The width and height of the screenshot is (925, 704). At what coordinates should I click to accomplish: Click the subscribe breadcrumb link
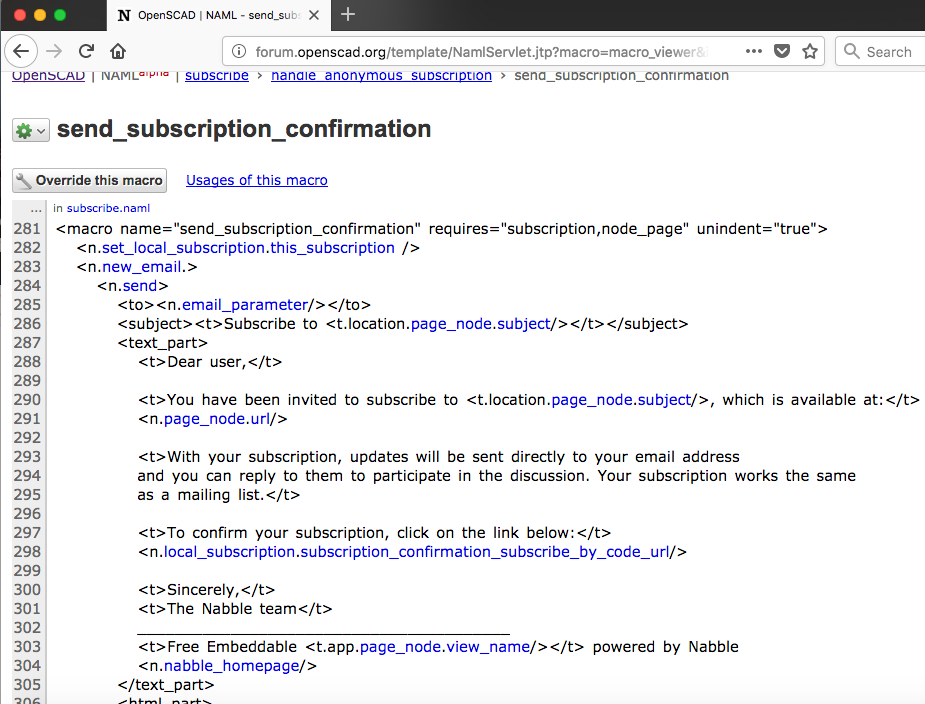(x=217, y=76)
